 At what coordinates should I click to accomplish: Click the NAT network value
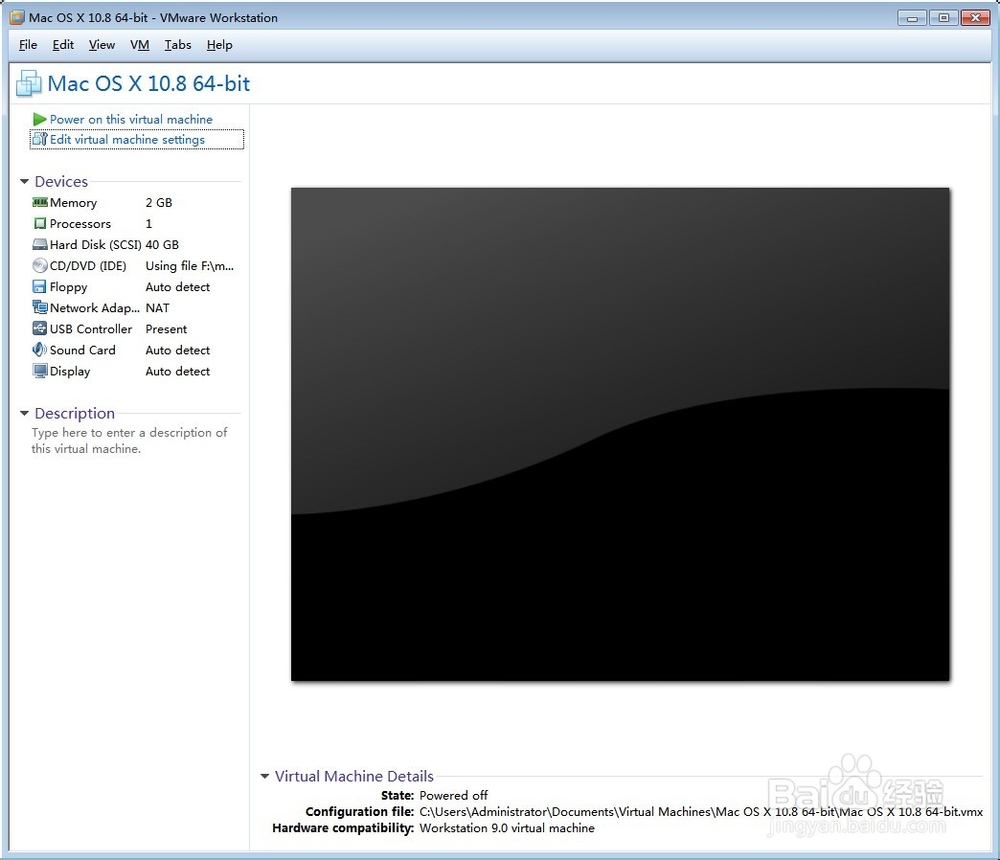click(x=158, y=308)
